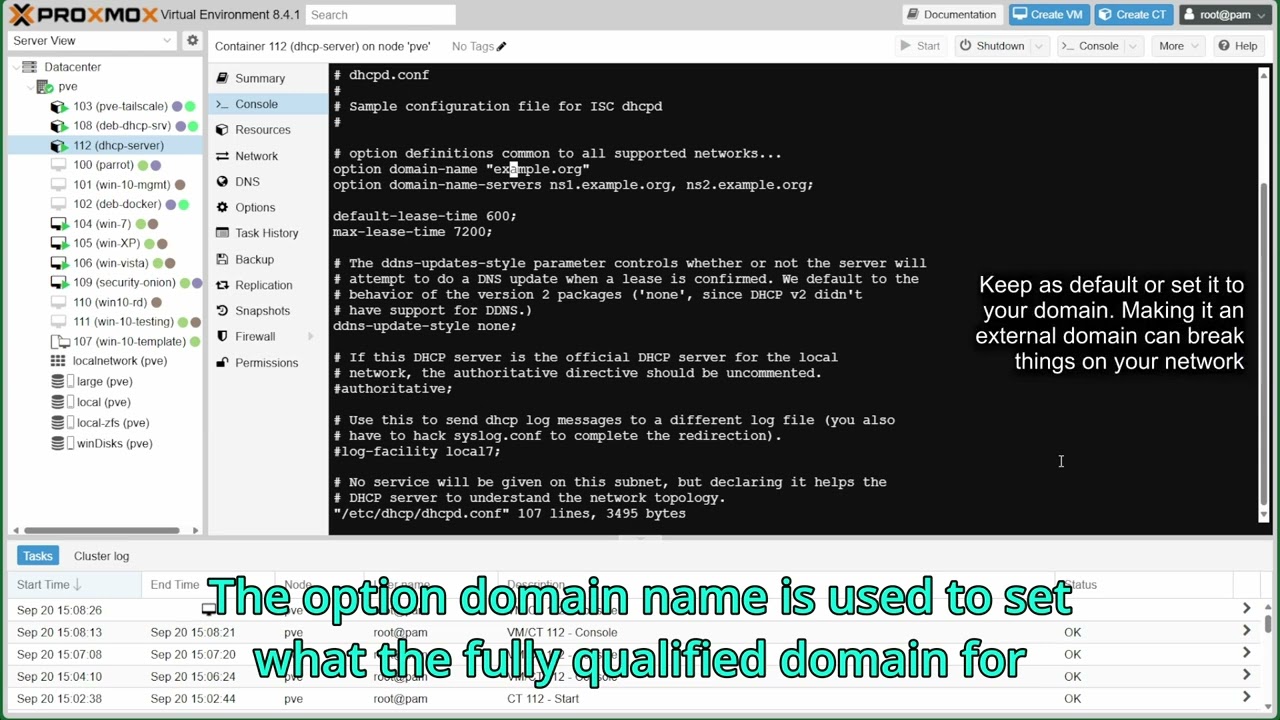Image resolution: width=1280 pixels, height=720 pixels.
Task: Click the task log vertical scrollbar
Action: point(1268,622)
